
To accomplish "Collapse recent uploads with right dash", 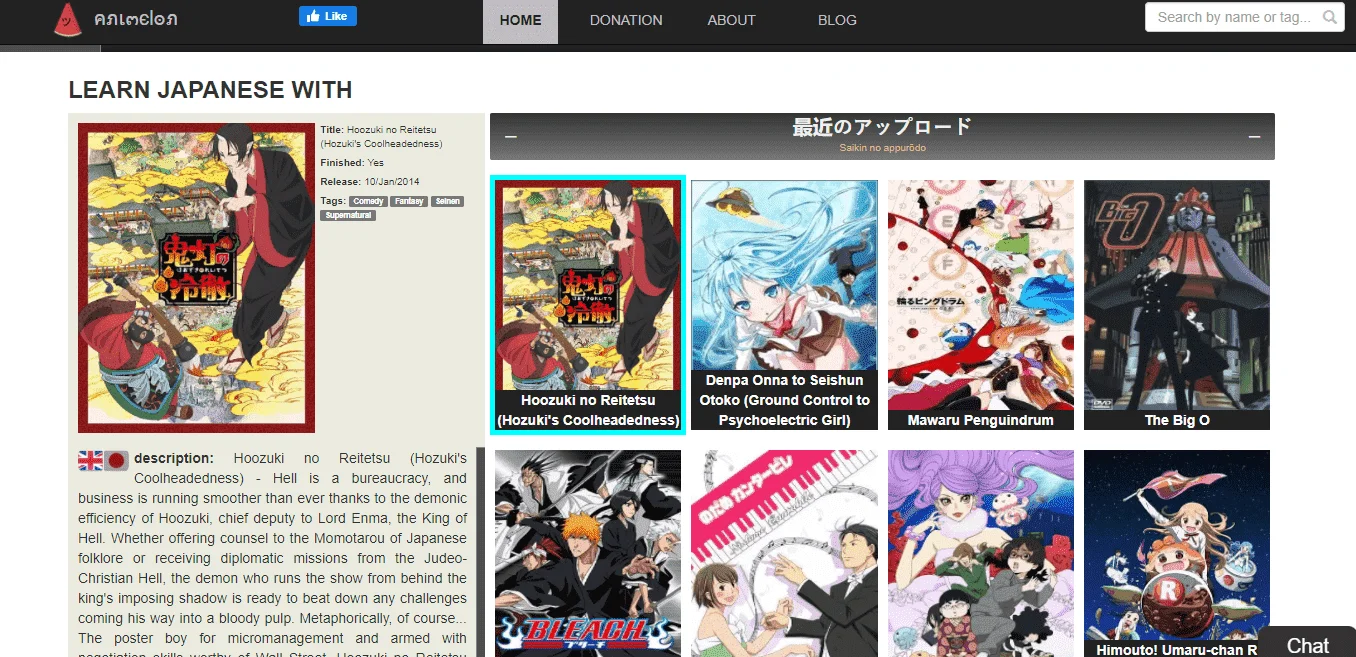I will point(1254,138).
